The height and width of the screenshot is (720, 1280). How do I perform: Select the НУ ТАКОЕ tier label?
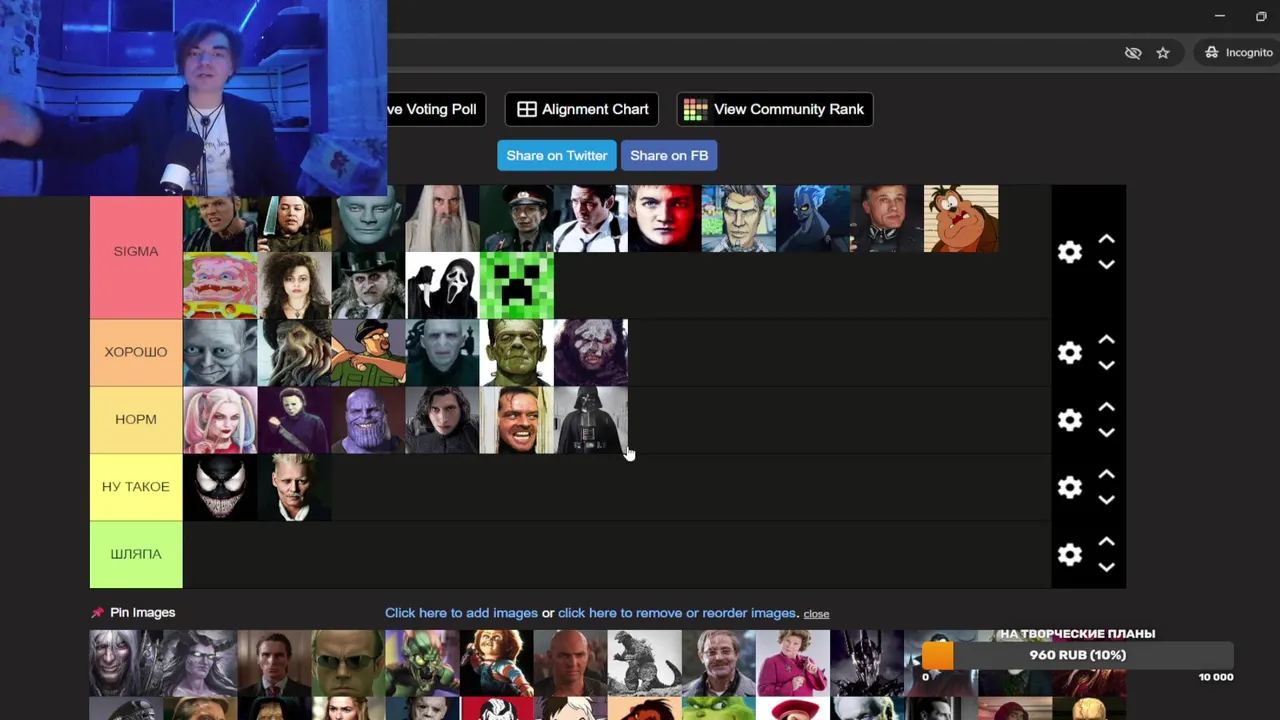click(x=136, y=487)
